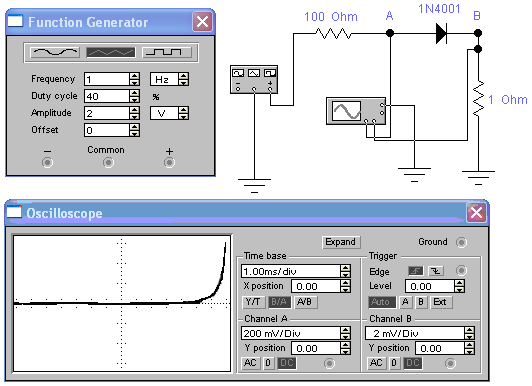The height and width of the screenshot is (386, 532).
Task: Select sine waveform in Function Generator
Action: pyautogui.click(x=55, y=52)
